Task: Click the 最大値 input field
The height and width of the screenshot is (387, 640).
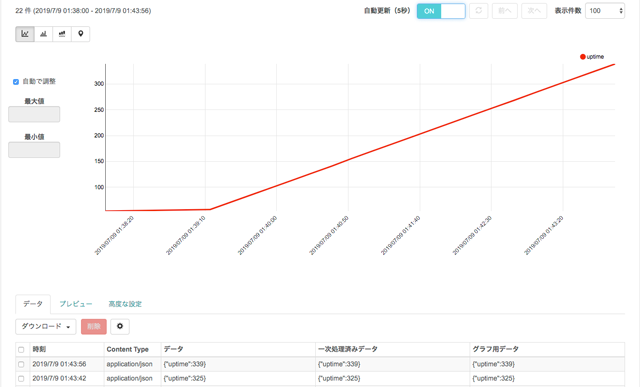Action: 34,114
